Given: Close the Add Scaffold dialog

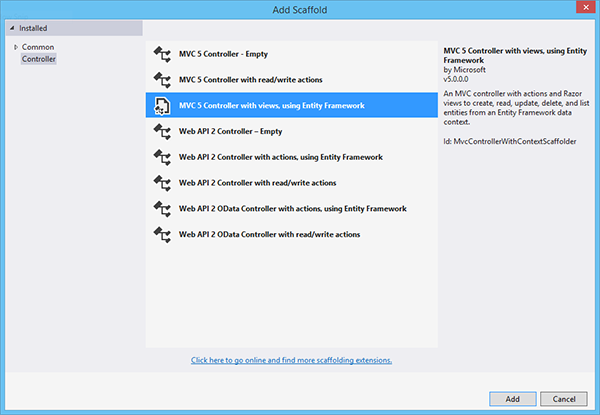Looking at the screenshot, I should coord(586,7).
